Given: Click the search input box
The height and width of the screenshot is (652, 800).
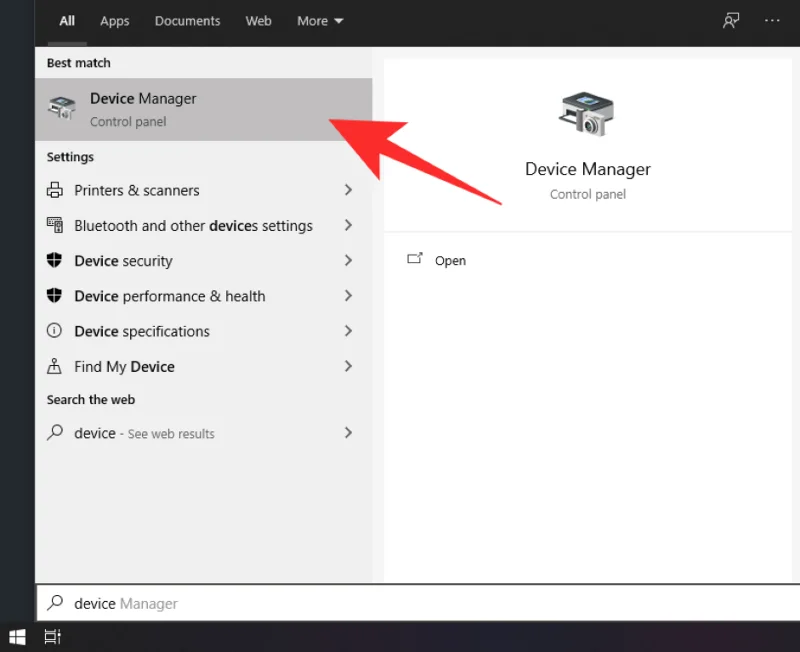Looking at the screenshot, I should [x=400, y=603].
